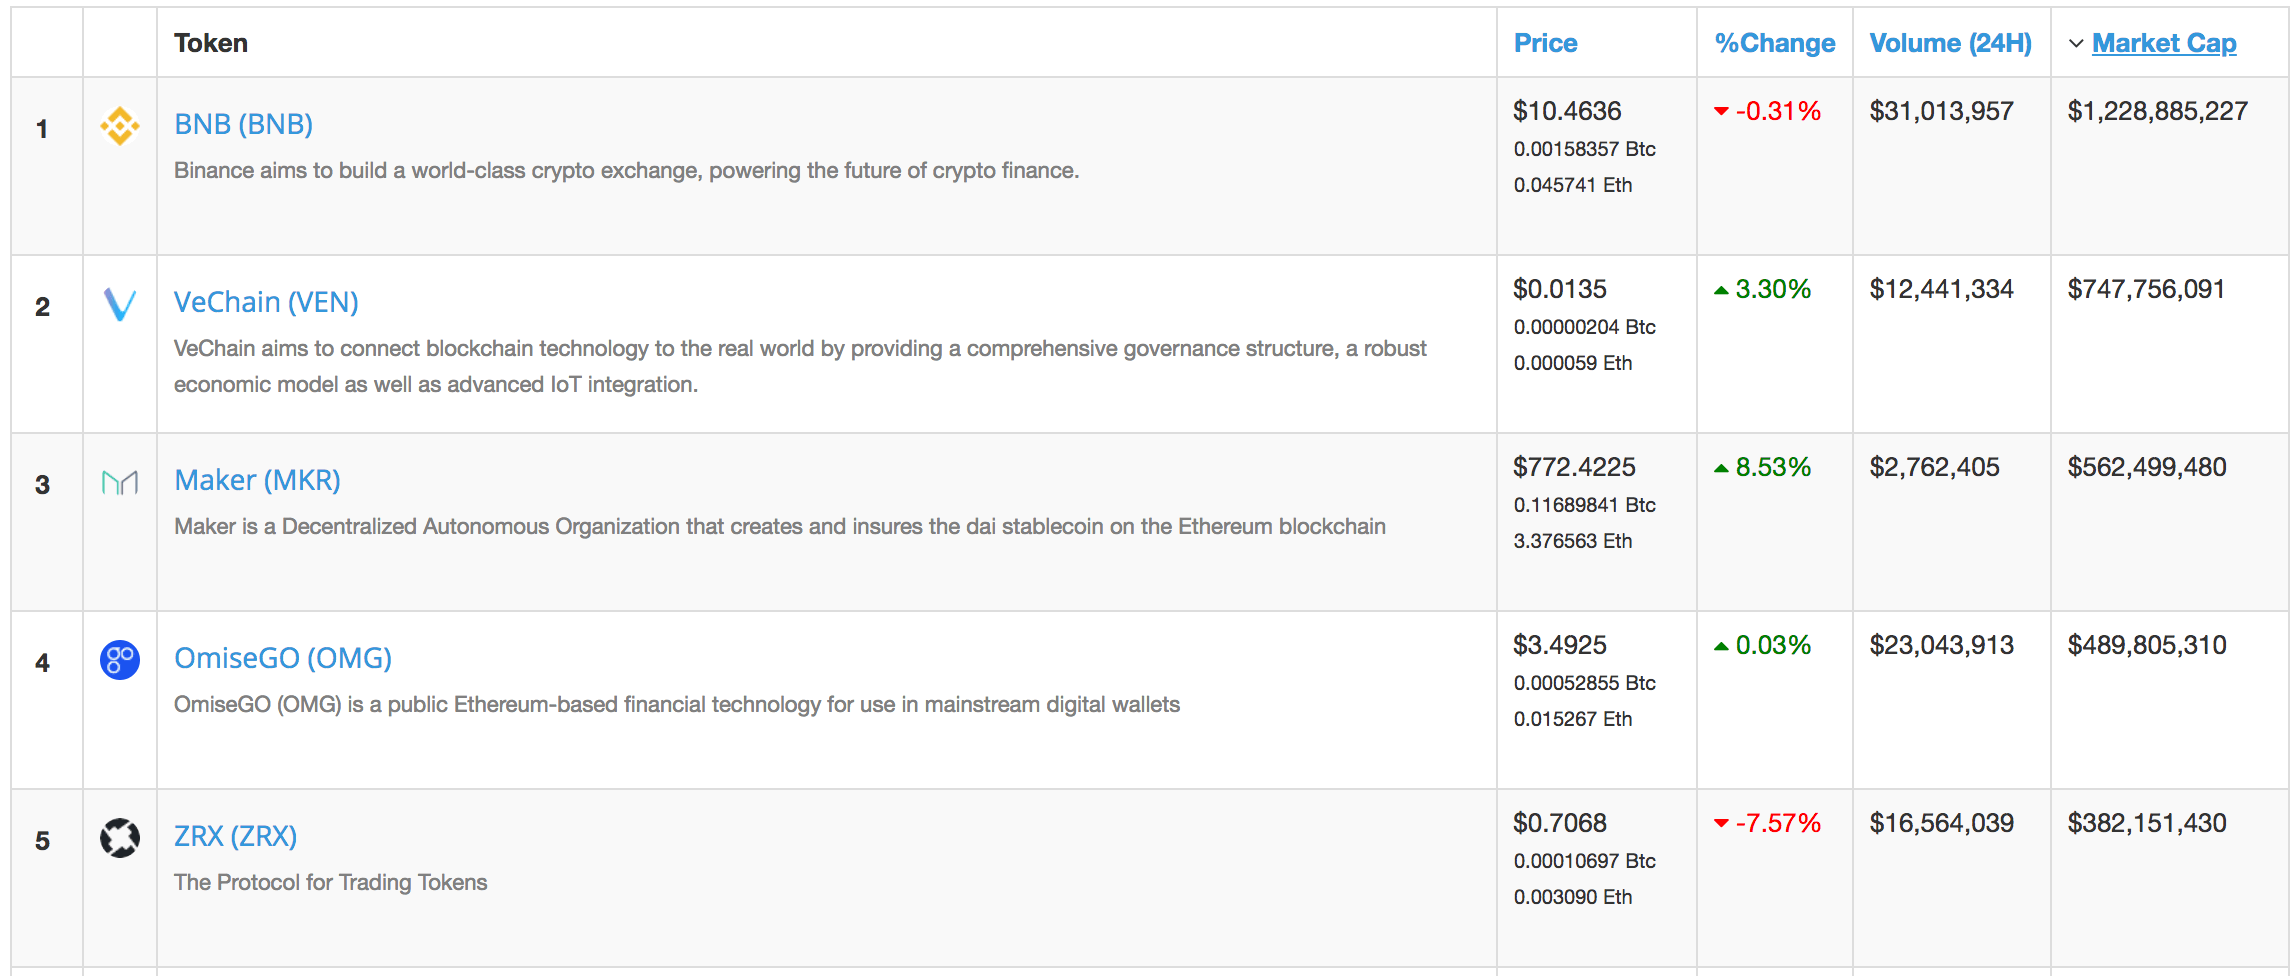Click the VeChain logo icon
Image resolution: width=2296 pixels, height=976 pixels.
click(119, 306)
